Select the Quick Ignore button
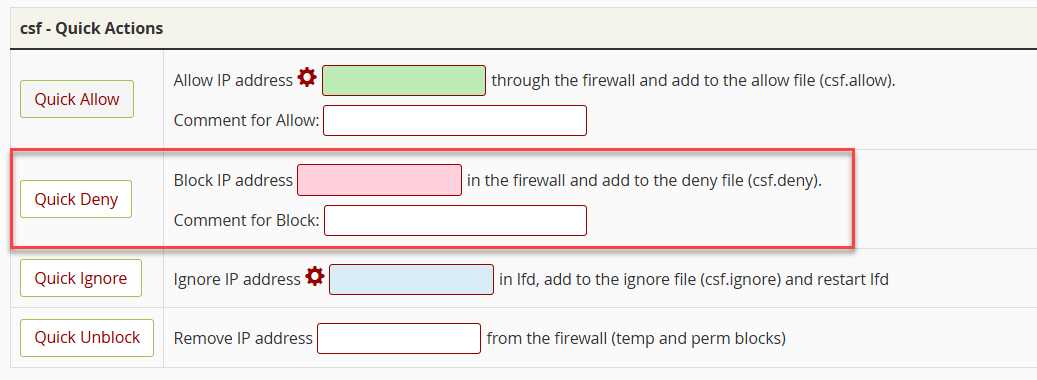Image resolution: width=1037 pixels, height=380 pixels. 81,278
